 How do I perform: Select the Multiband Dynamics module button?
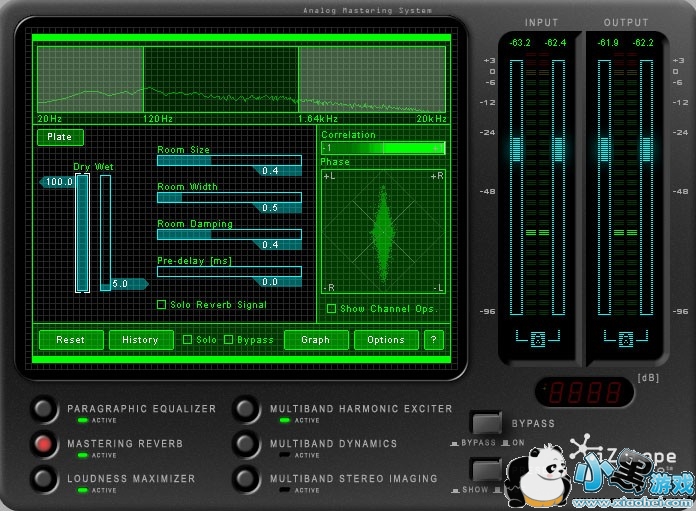tap(246, 444)
